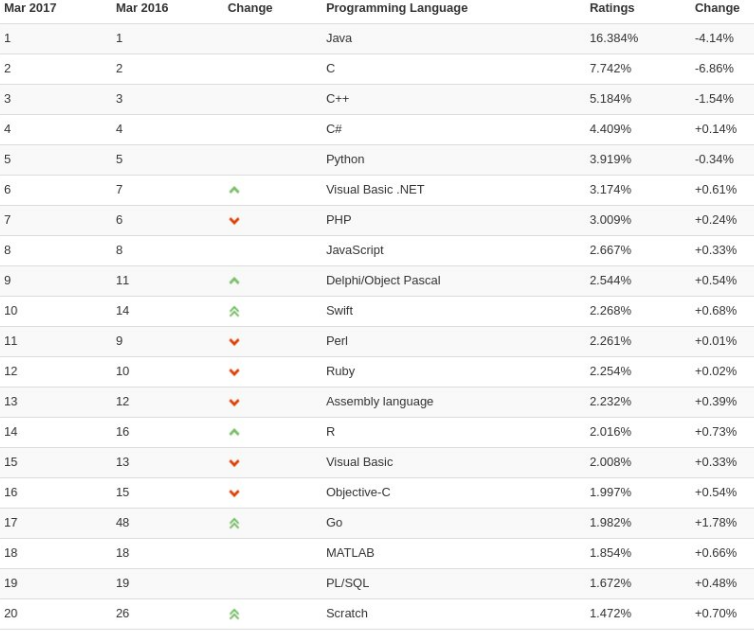Click the red down arrow beside PHP
Viewport: 754px width, 631px height.
[234, 220]
